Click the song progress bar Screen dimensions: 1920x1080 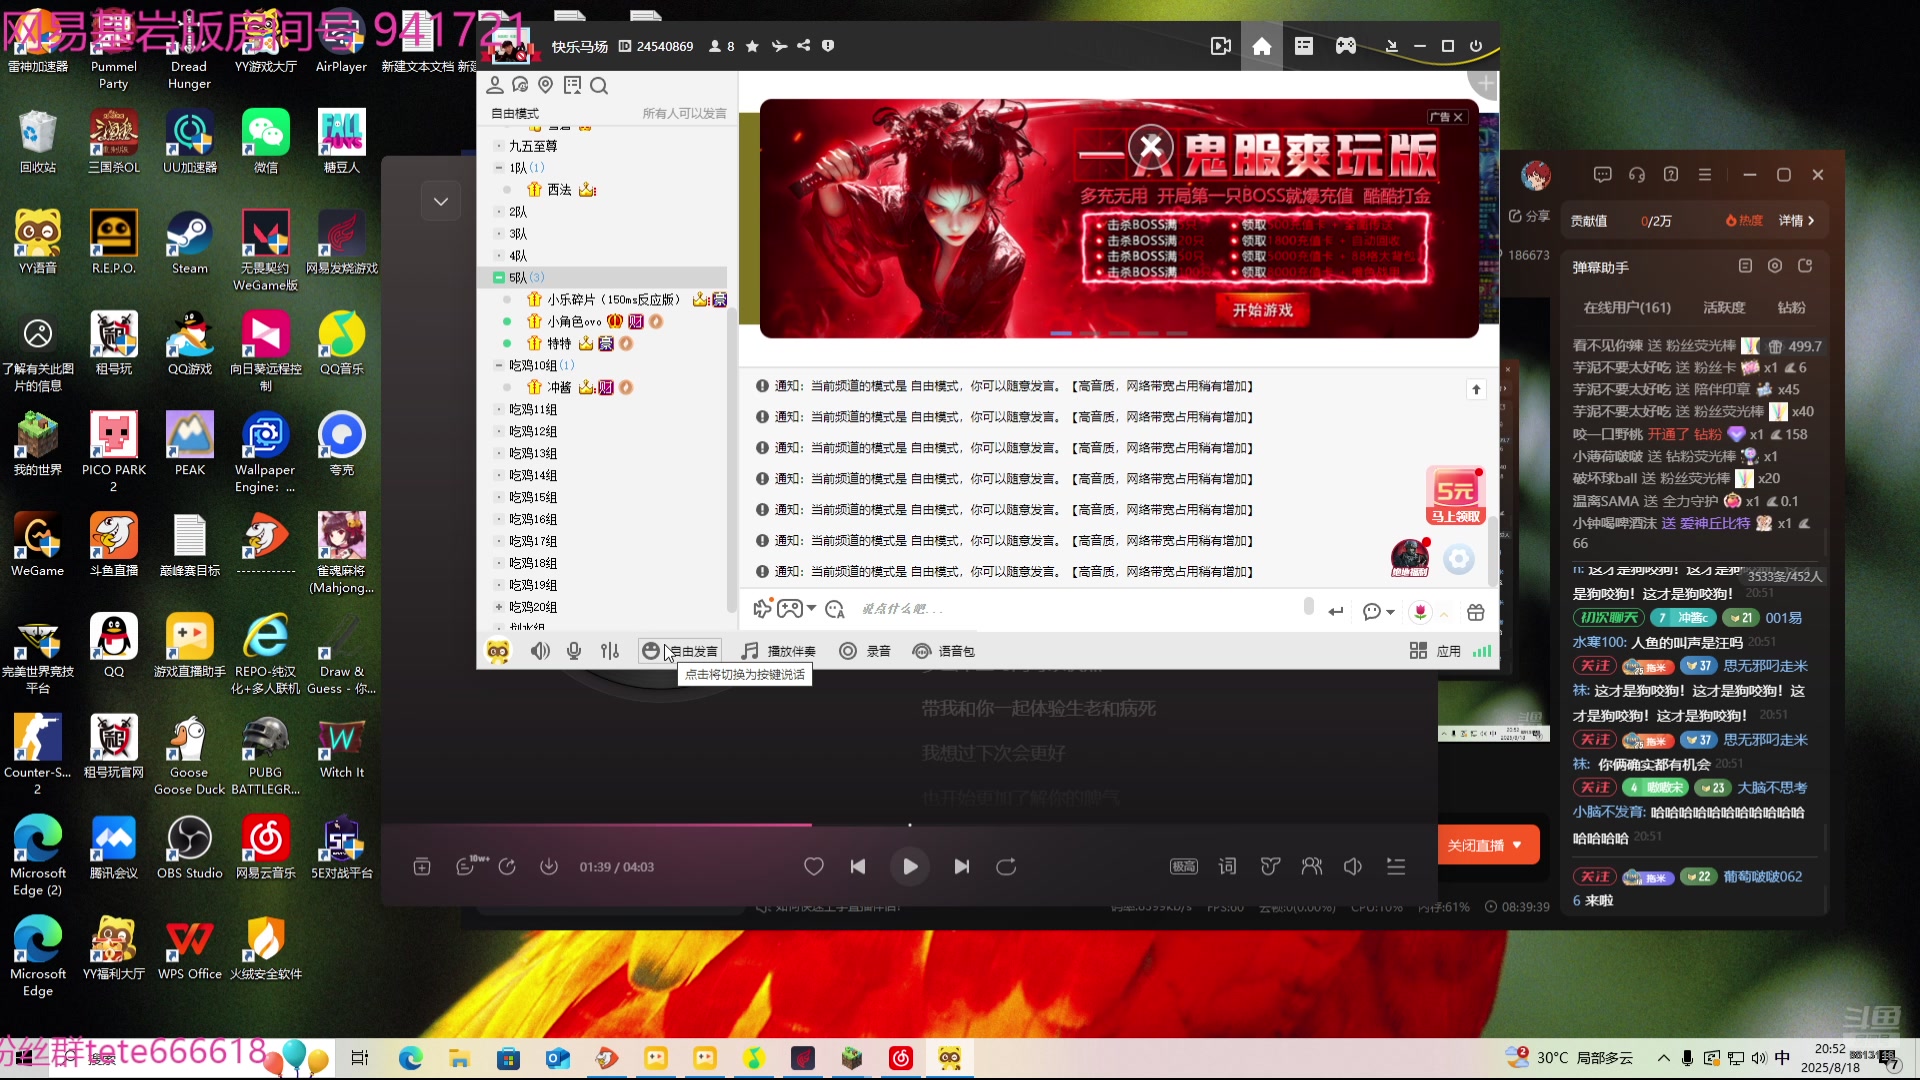coord(909,825)
